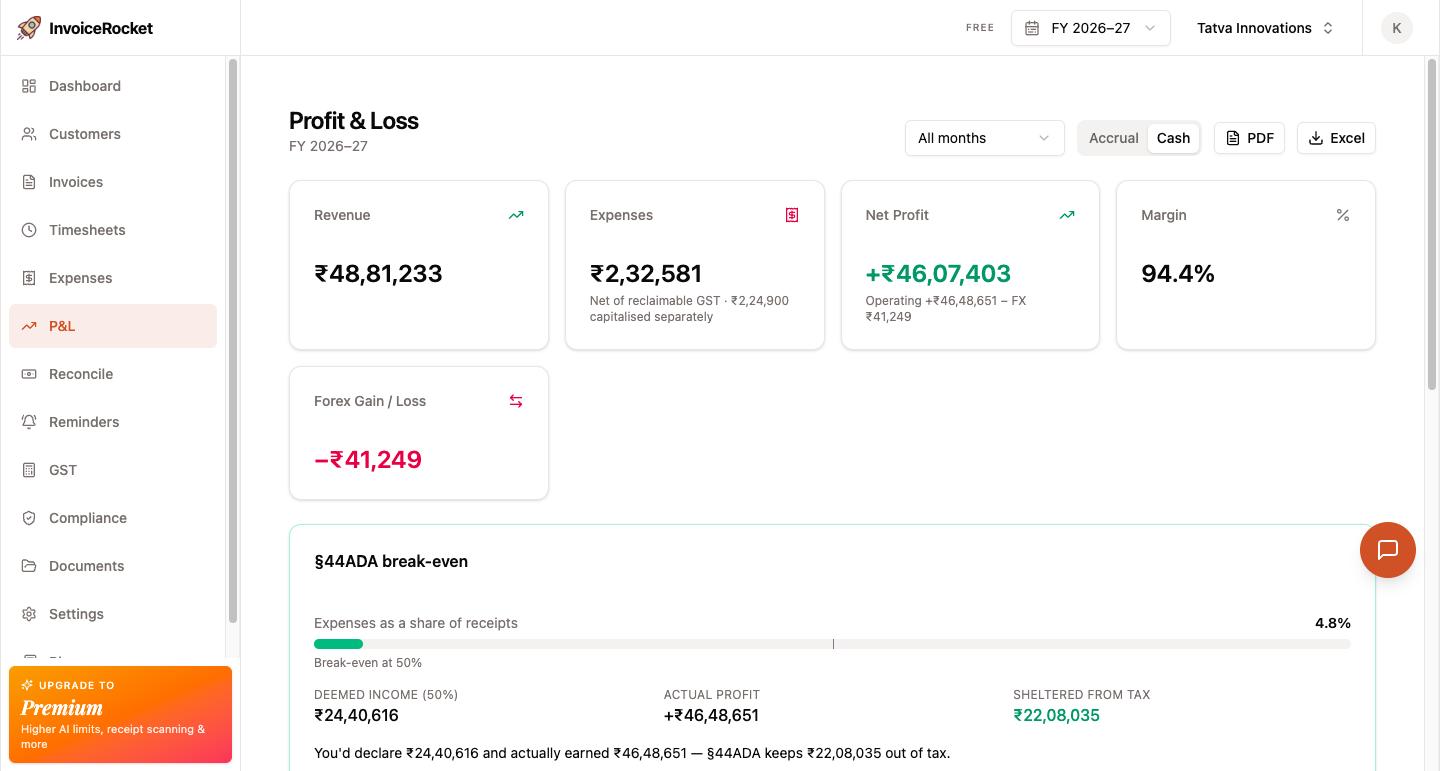
Task: Expand the Tatva Innovations company switcher
Action: pos(1266,28)
